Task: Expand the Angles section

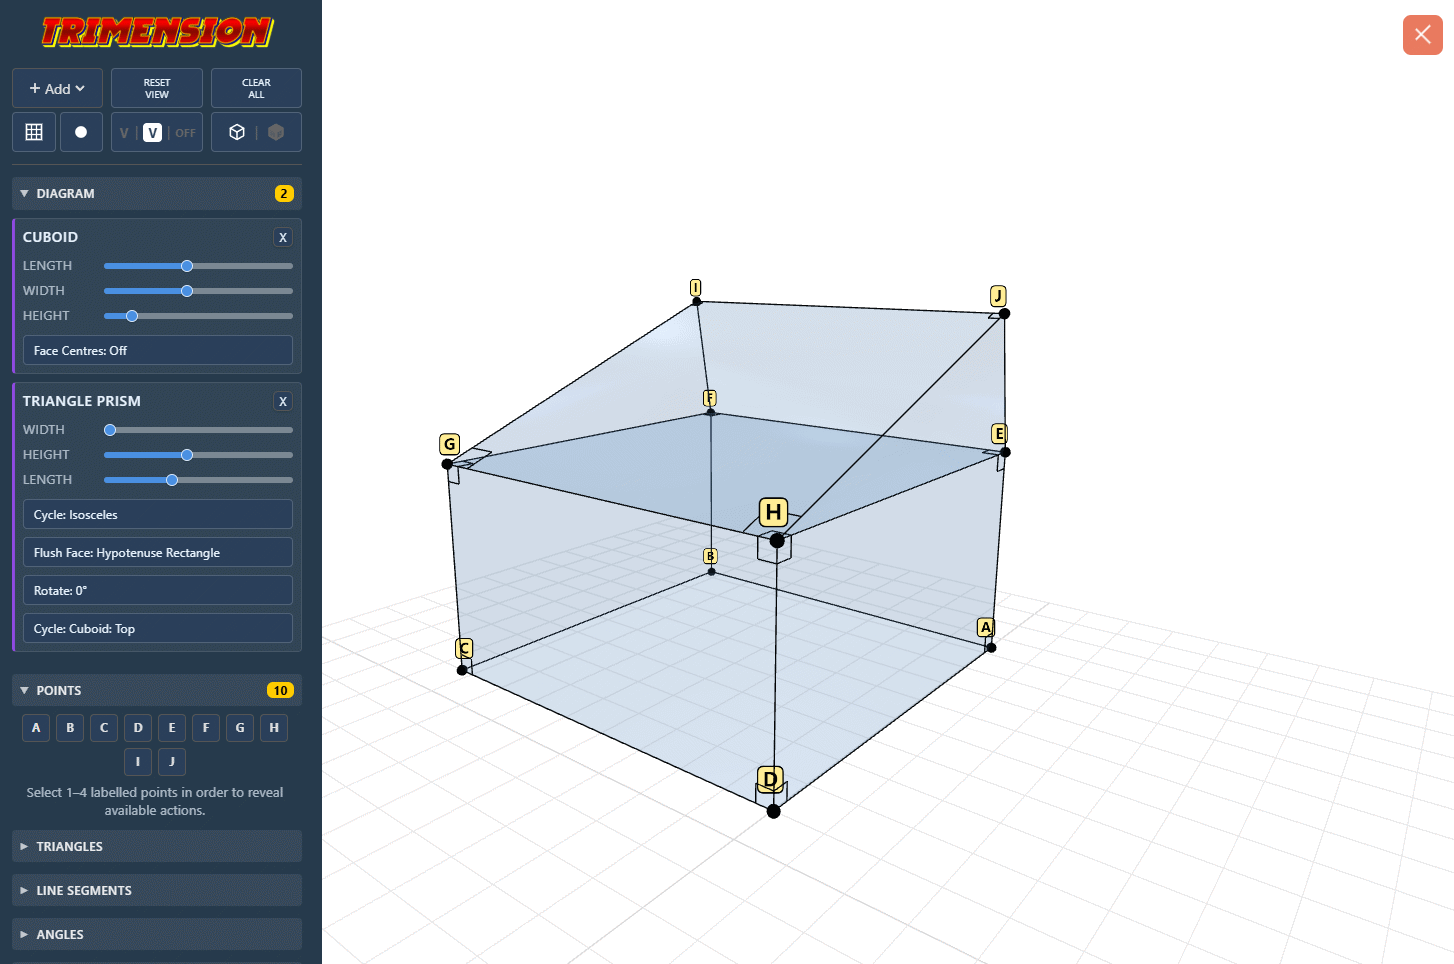Action: point(157,934)
